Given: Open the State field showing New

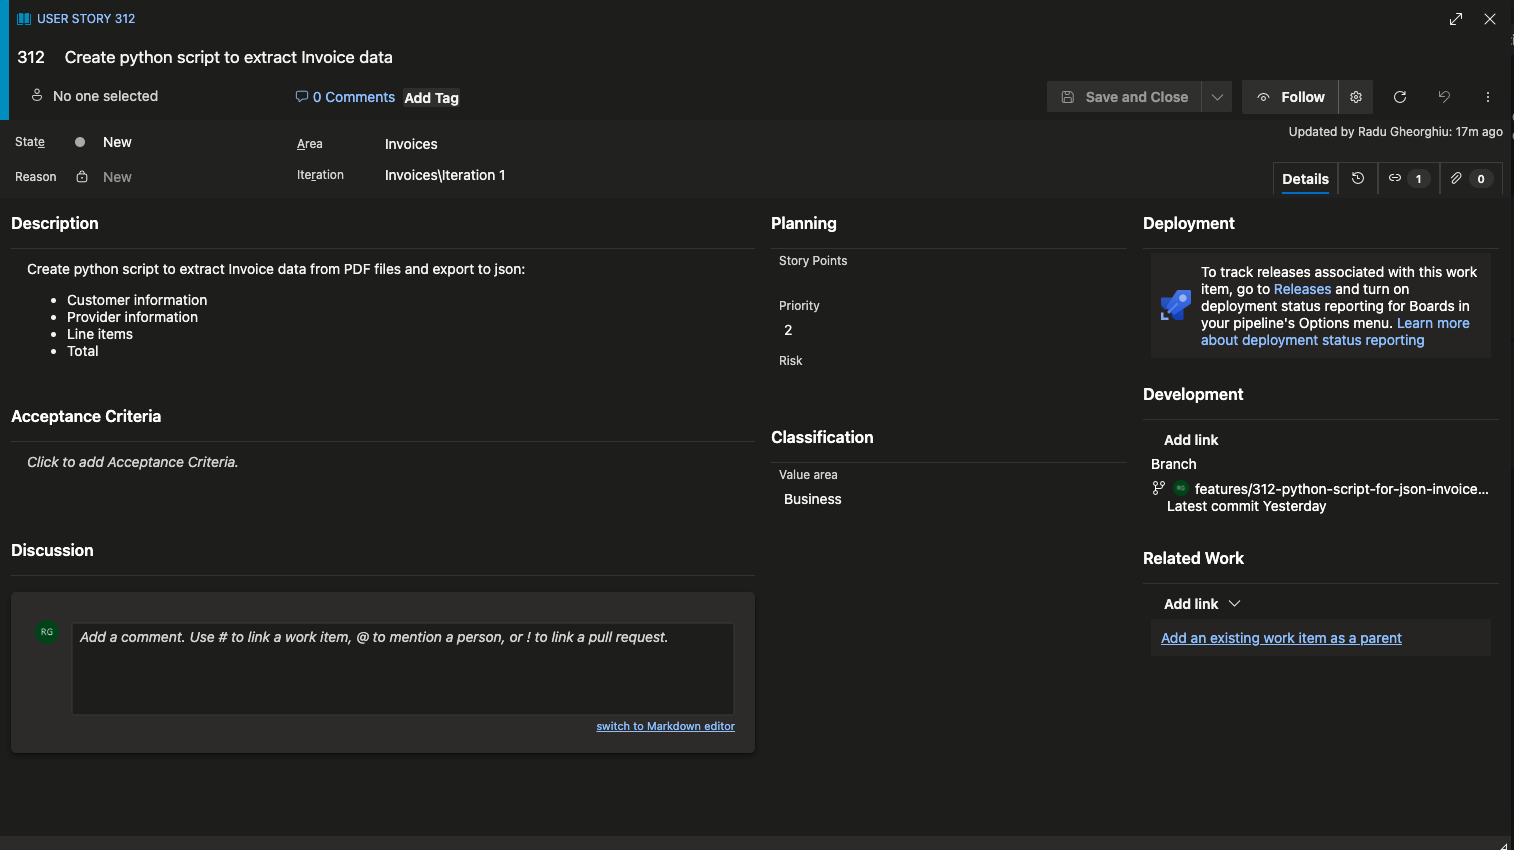Looking at the screenshot, I should tap(117, 142).
